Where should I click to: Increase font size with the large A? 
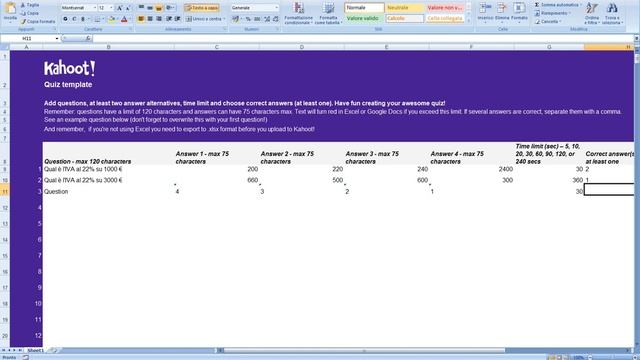[x=119, y=8]
